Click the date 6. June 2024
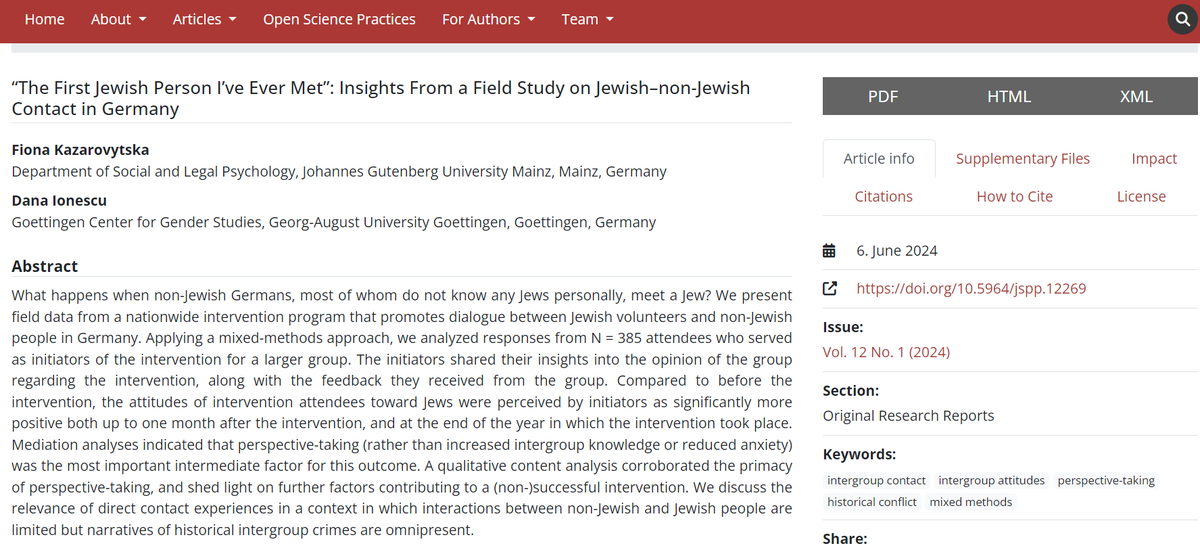 coord(897,251)
